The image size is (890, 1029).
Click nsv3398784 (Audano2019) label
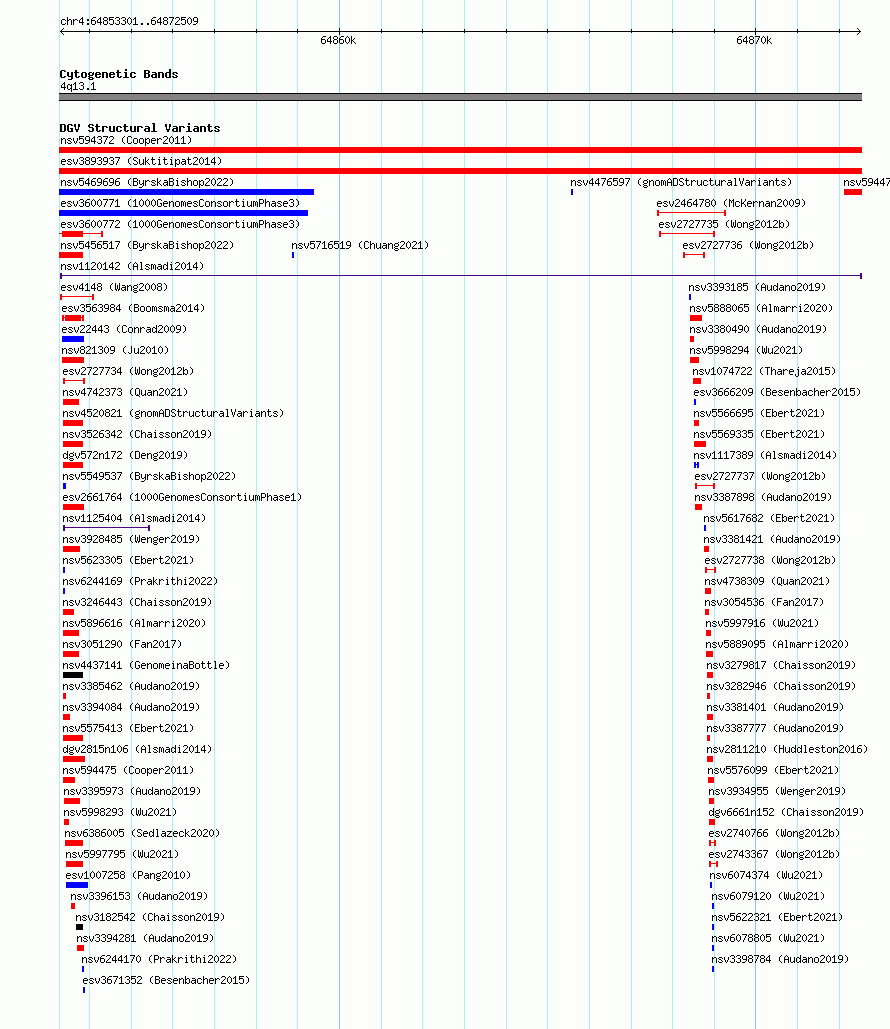[x=780, y=959]
